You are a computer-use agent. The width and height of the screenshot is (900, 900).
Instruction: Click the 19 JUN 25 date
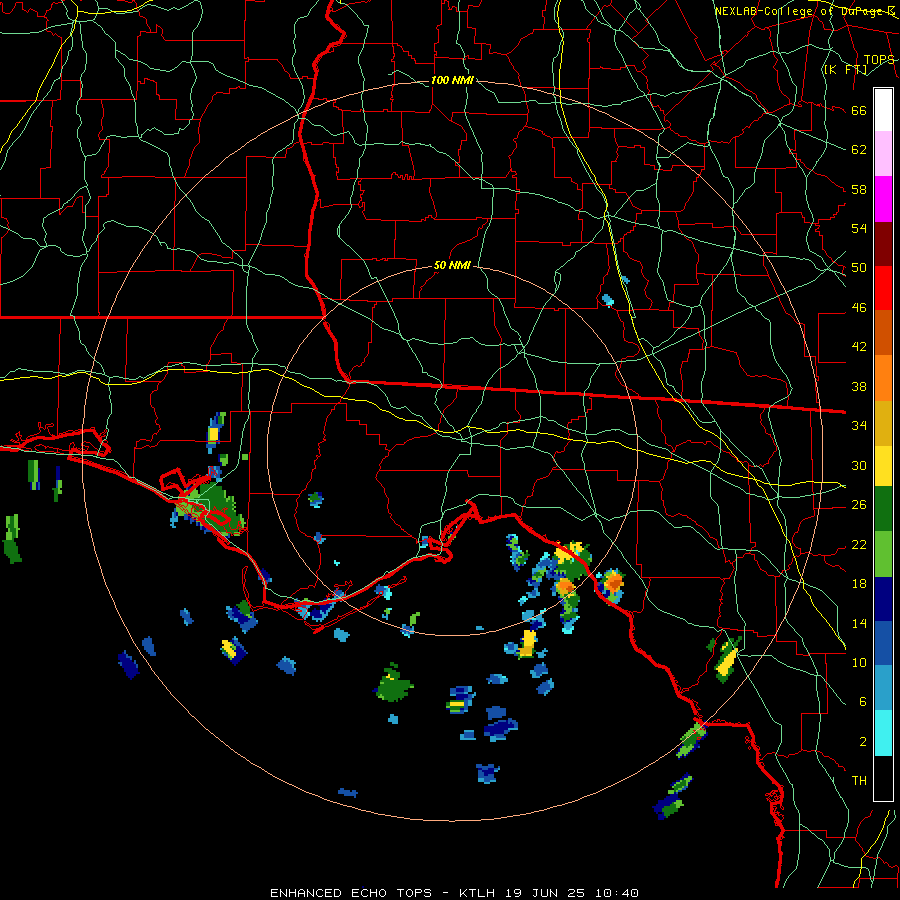click(545, 893)
